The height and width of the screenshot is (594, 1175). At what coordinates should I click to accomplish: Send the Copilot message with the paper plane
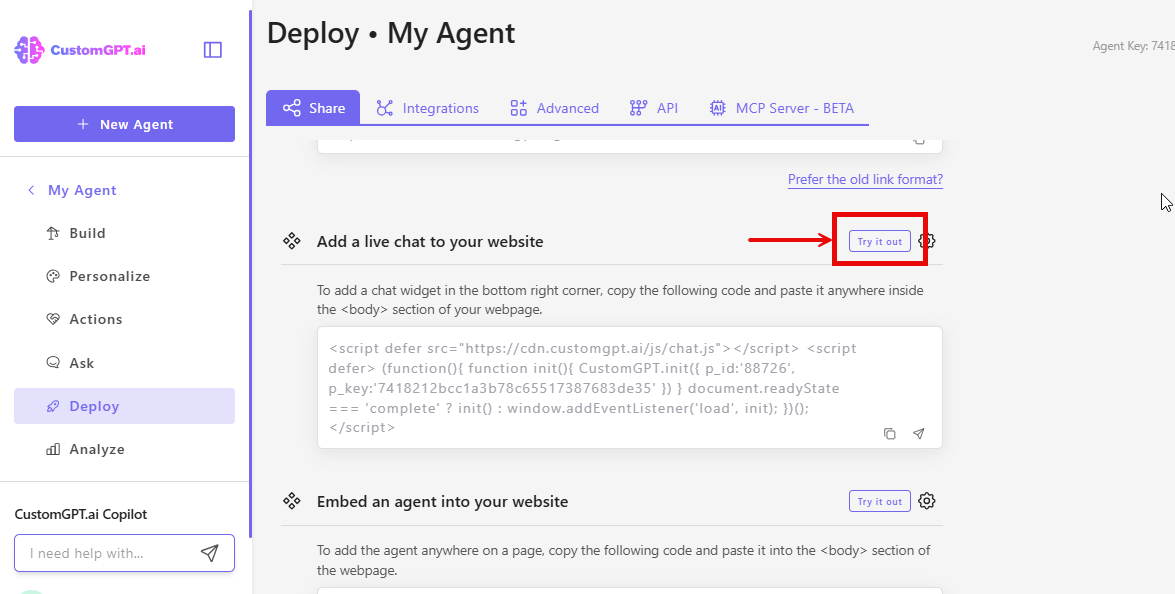pyautogui.click(x=210, y=554)
